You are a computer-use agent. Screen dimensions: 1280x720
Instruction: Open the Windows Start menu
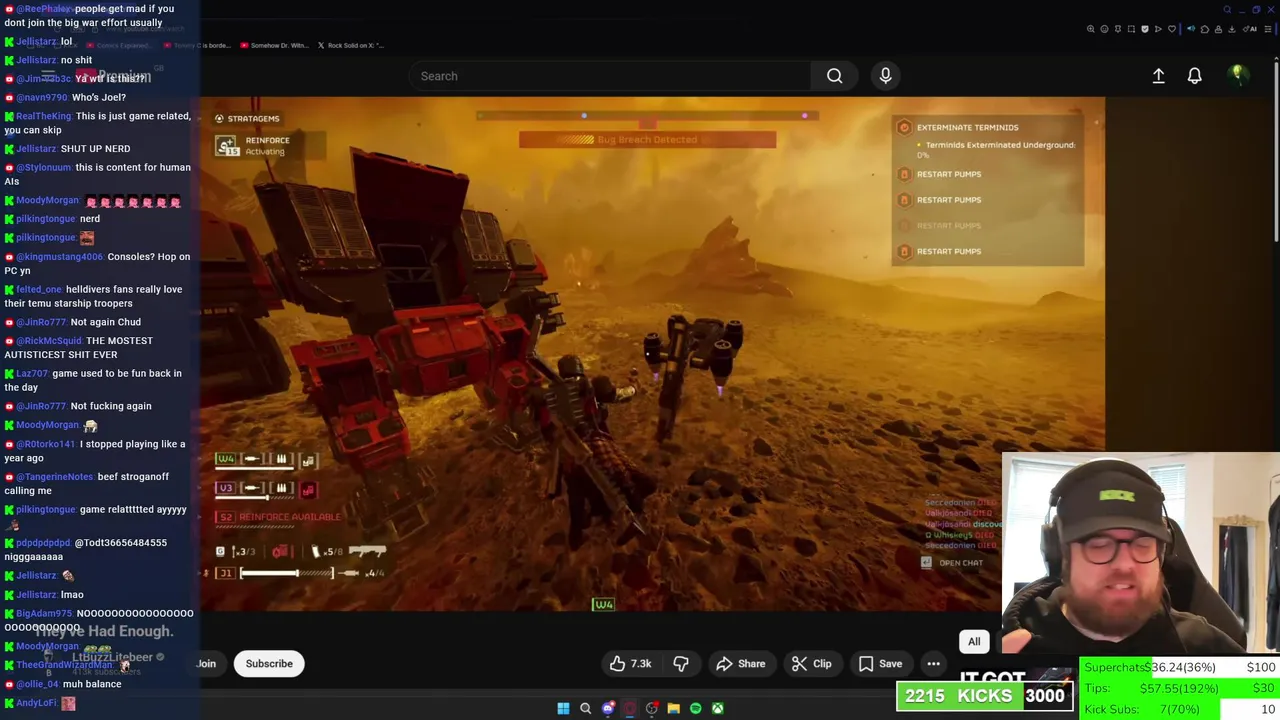pyautogui.click(x=563, y=709)
